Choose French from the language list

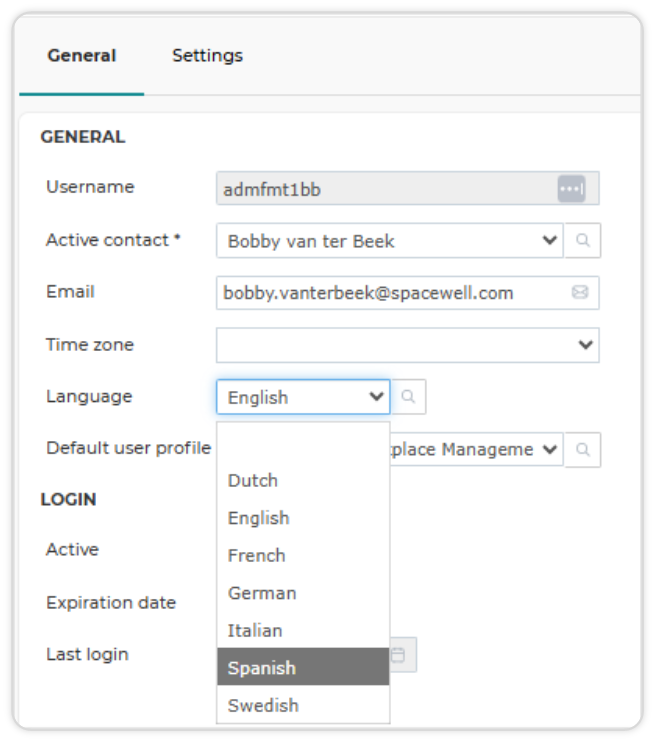click(303, 556)
